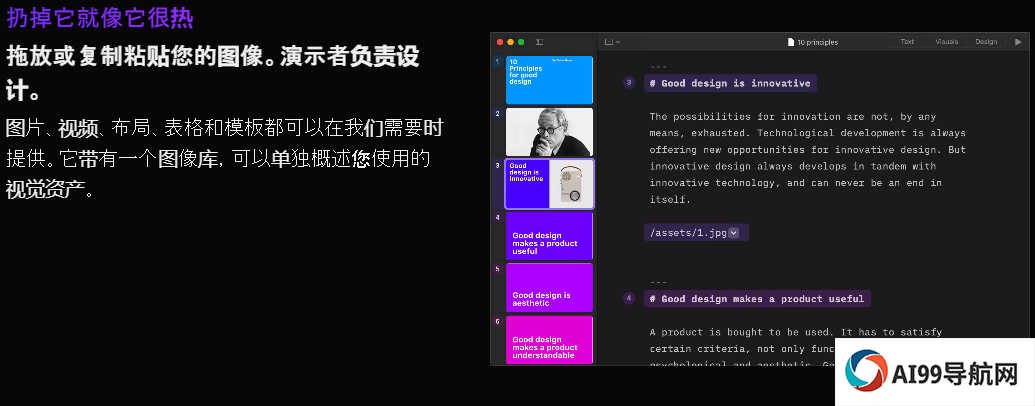Viewport: 1035px width, 406px height.
Task: Click the heading # Good design makes a product useful
Action: 757,298
